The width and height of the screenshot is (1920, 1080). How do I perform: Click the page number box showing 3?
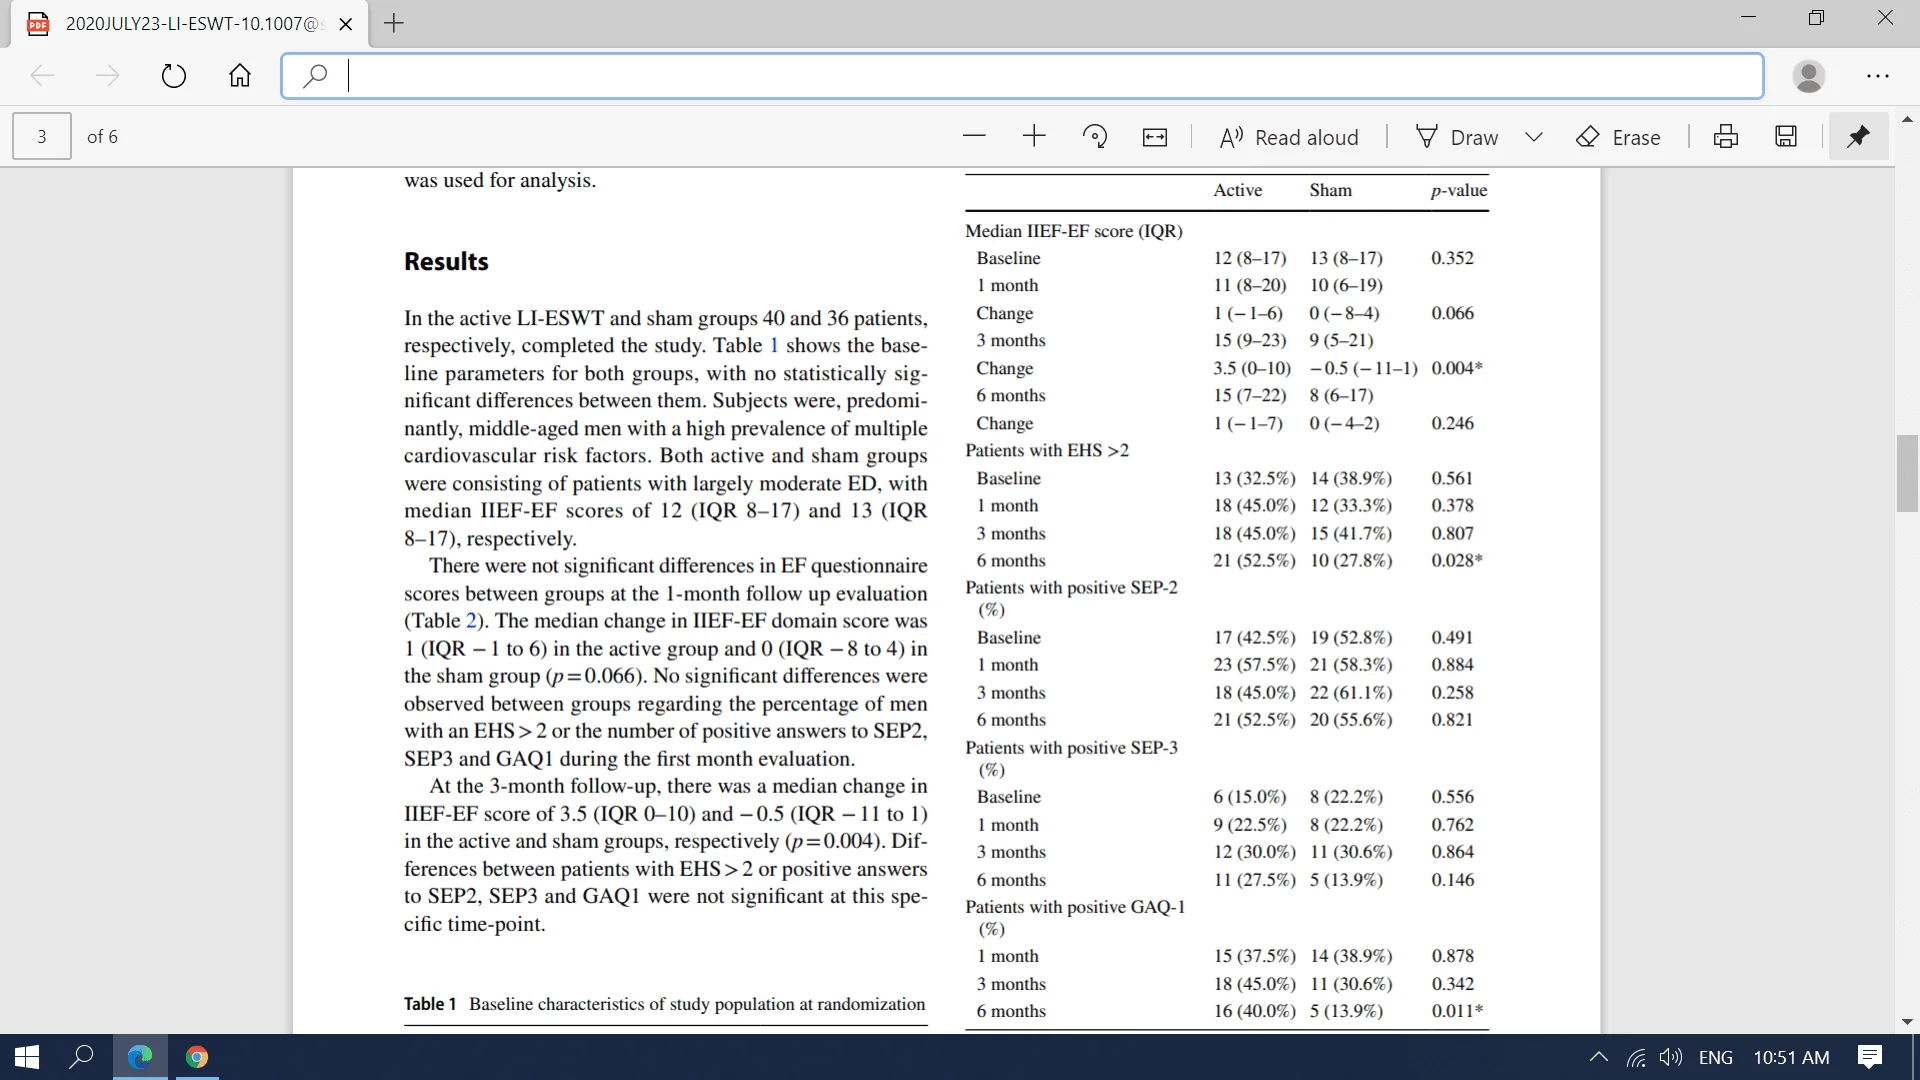[x=42, y=136]
